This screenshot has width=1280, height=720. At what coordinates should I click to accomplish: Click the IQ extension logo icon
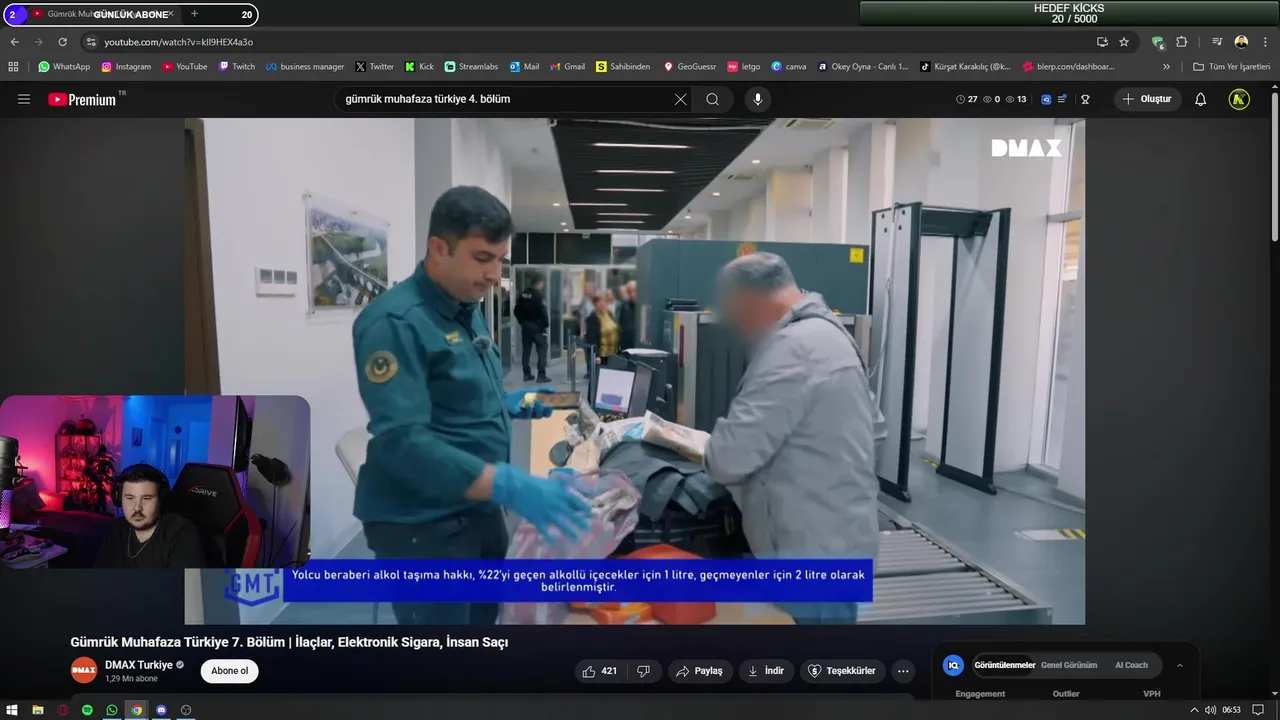click(953, 665)
